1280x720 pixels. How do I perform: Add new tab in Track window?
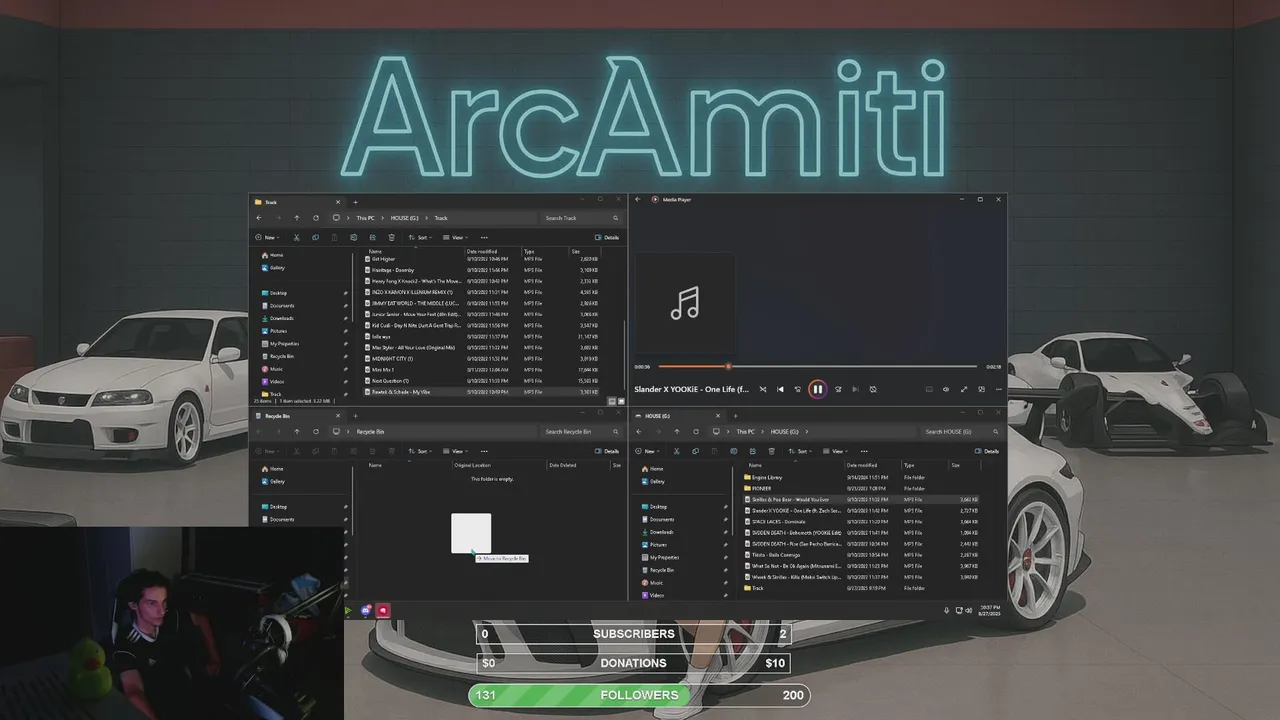pos(355,202)
